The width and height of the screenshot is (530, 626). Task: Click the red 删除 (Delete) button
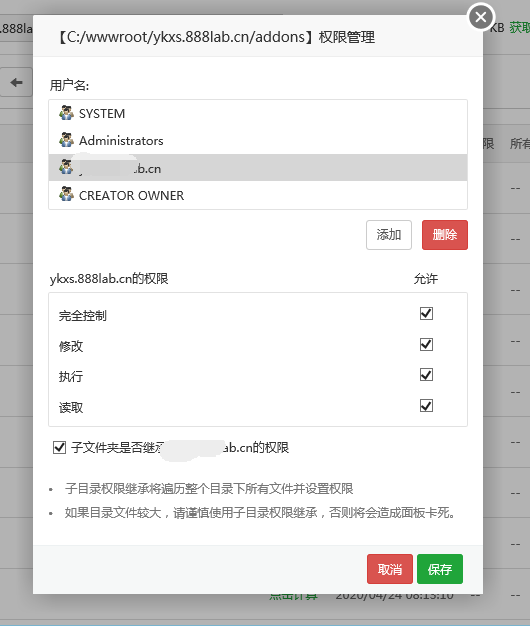coord(445,235)
